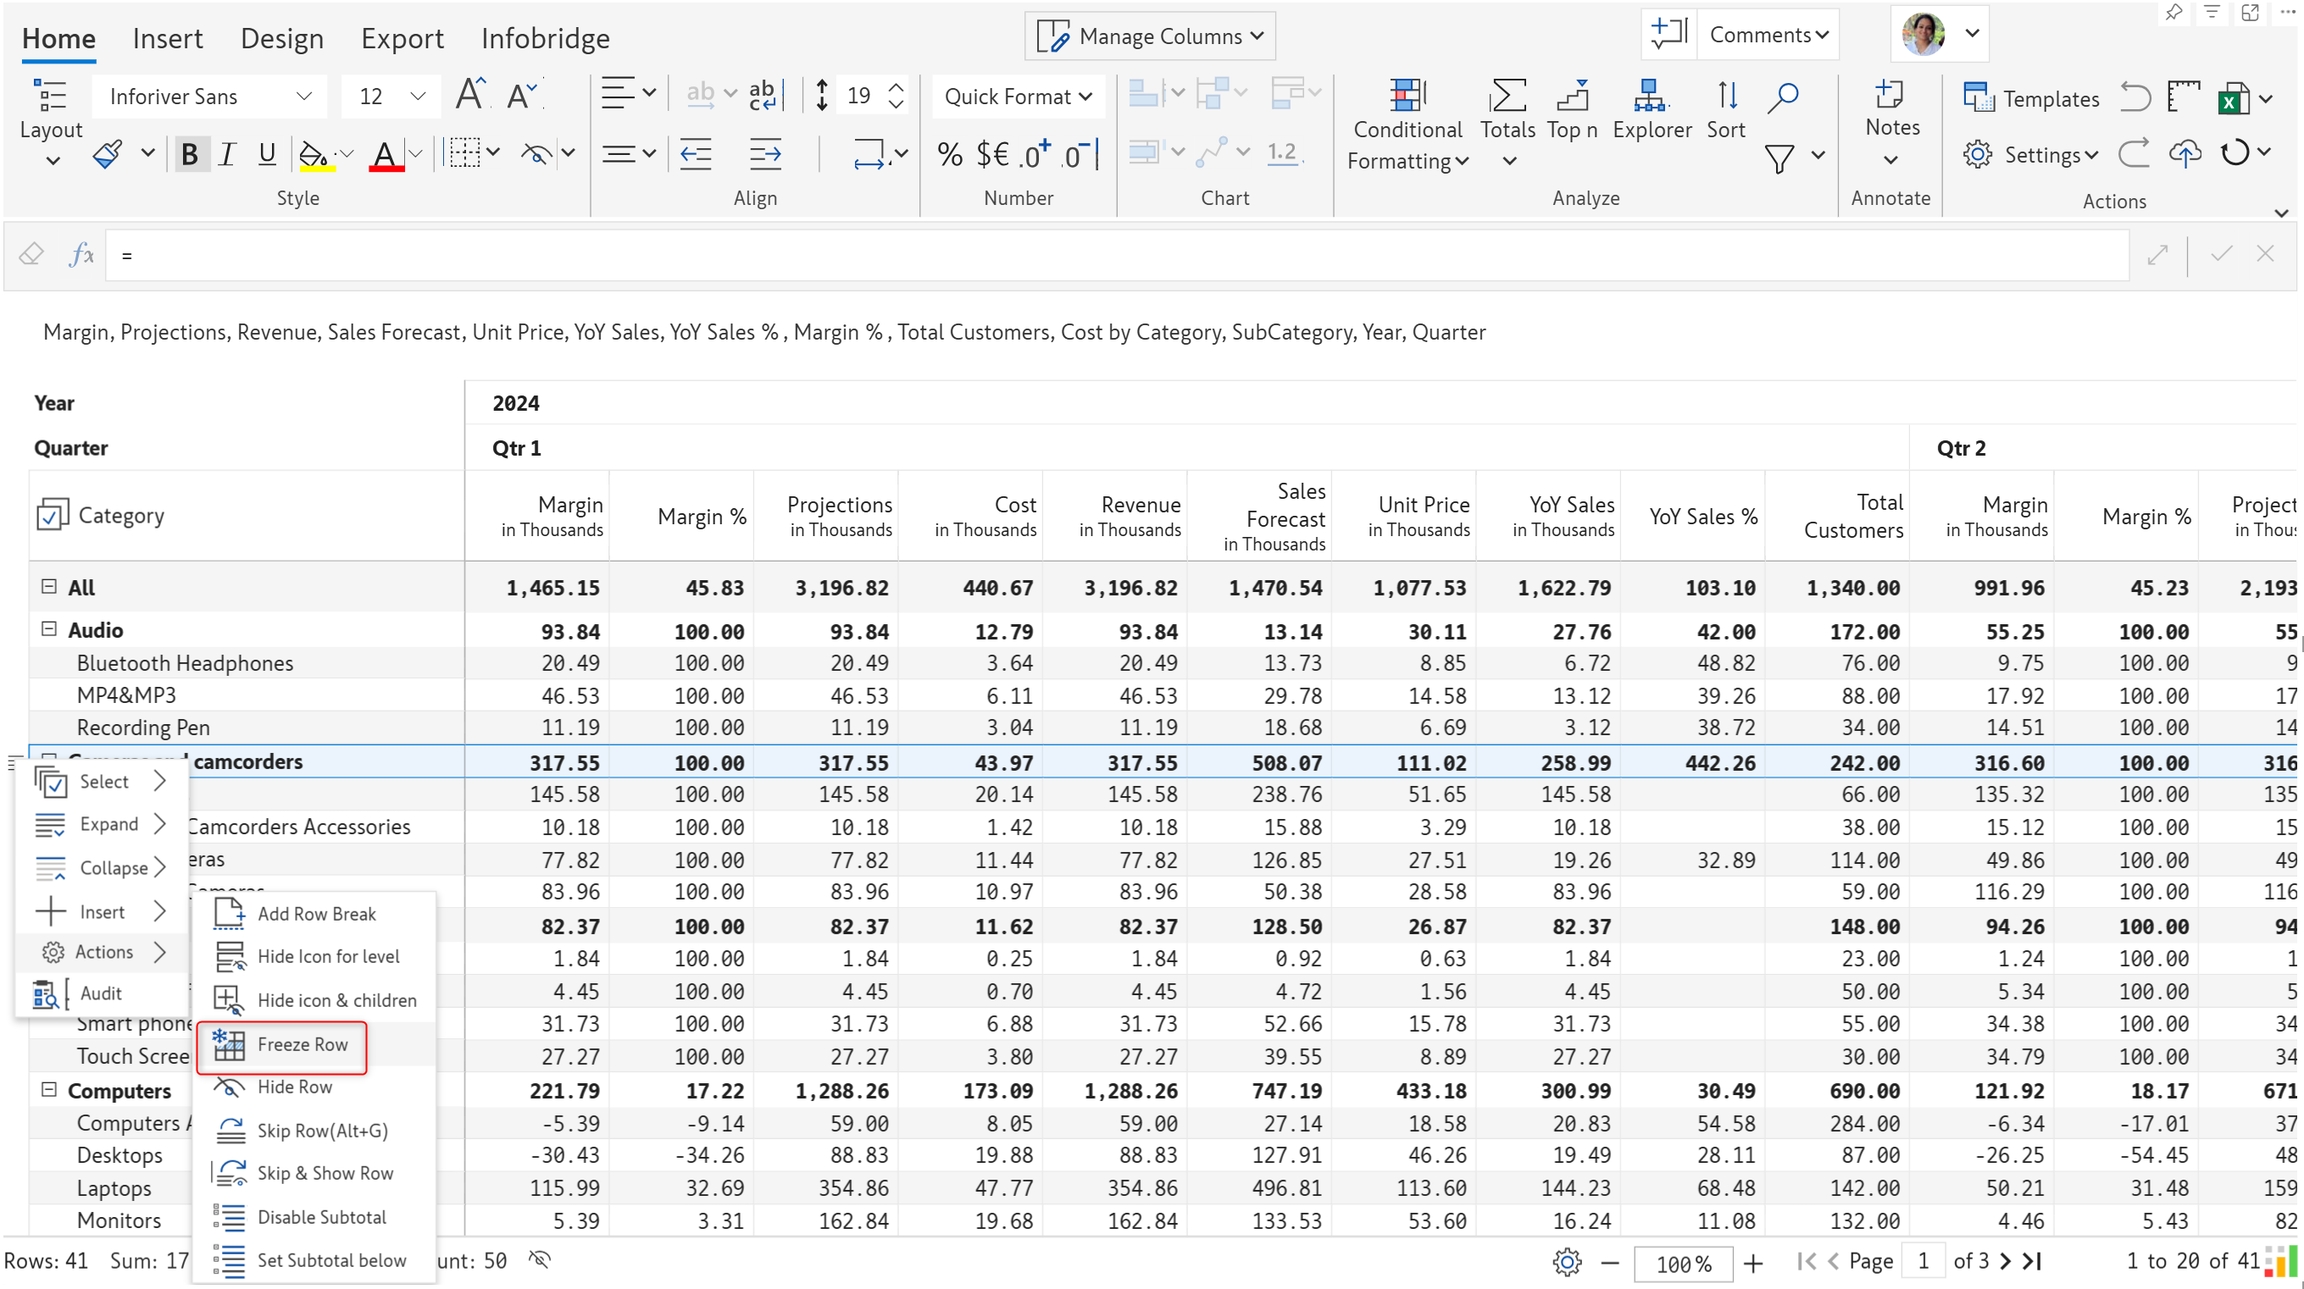Toggle bold formatting
This screenshot has width=2304, height=1289.
[189, 154]
